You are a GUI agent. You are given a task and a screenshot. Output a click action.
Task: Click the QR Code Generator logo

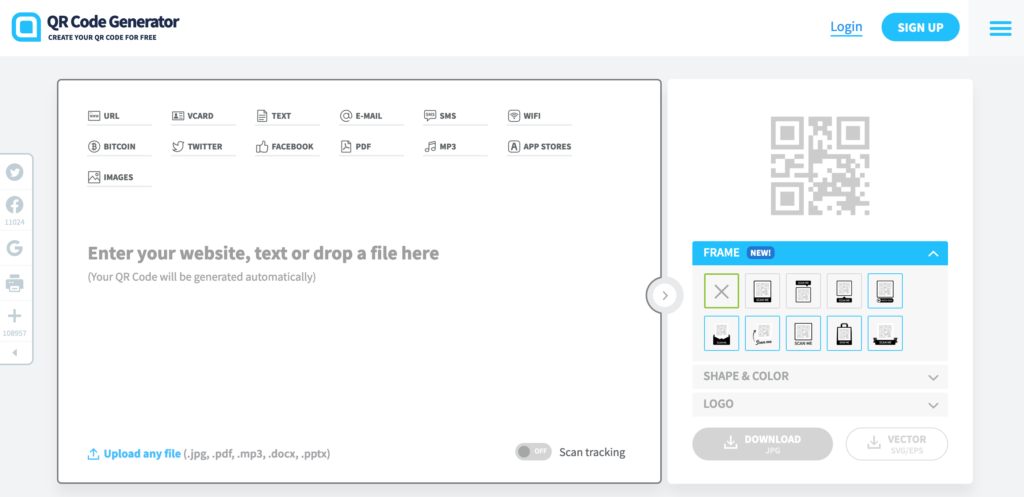tap(95, 27)
